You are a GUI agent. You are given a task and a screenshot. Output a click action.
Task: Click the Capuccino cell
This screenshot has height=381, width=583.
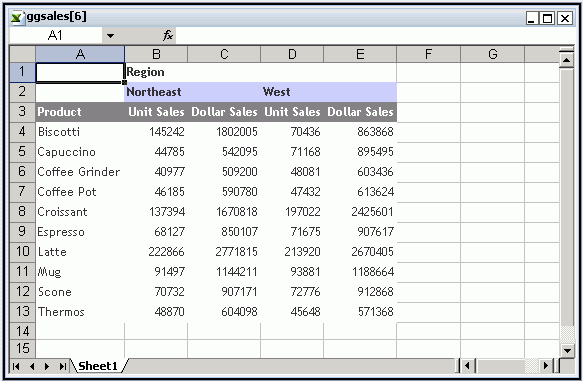point(80,152)
